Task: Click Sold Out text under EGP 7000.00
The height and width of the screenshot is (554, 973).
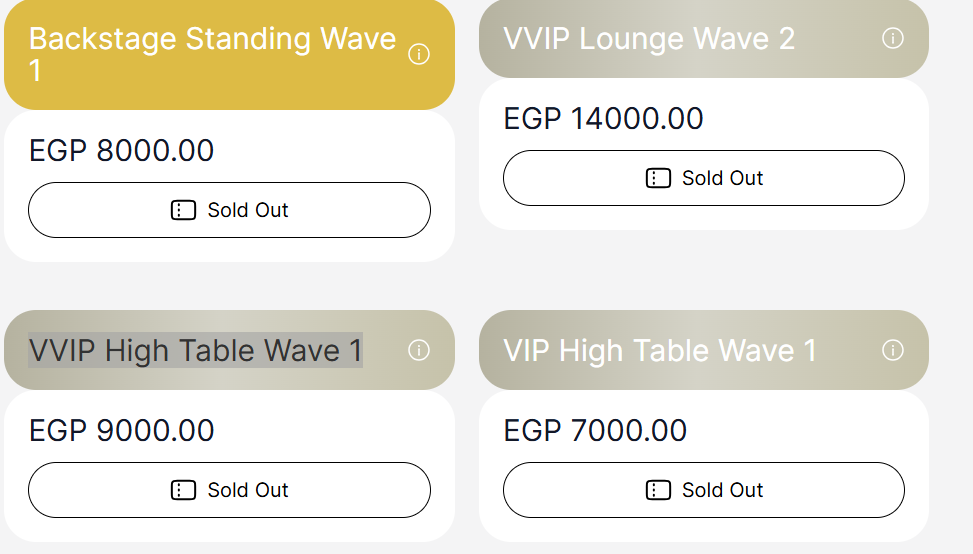Action: [x=722, y=491]
